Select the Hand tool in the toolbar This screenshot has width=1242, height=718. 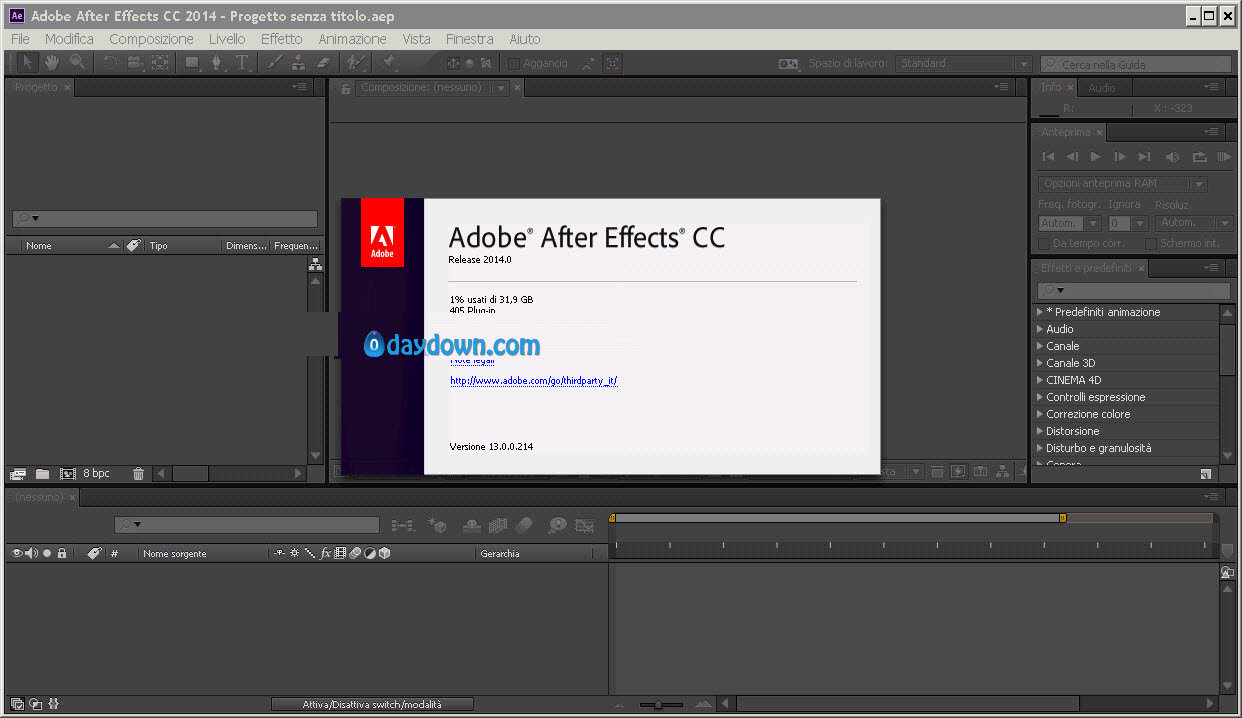click(52, 63)
